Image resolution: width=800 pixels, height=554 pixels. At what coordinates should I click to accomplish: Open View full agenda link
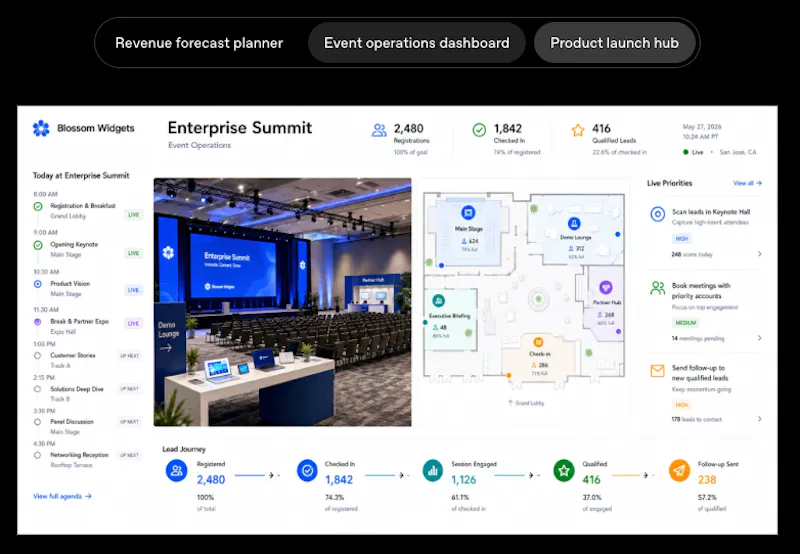tap(62, 496)
